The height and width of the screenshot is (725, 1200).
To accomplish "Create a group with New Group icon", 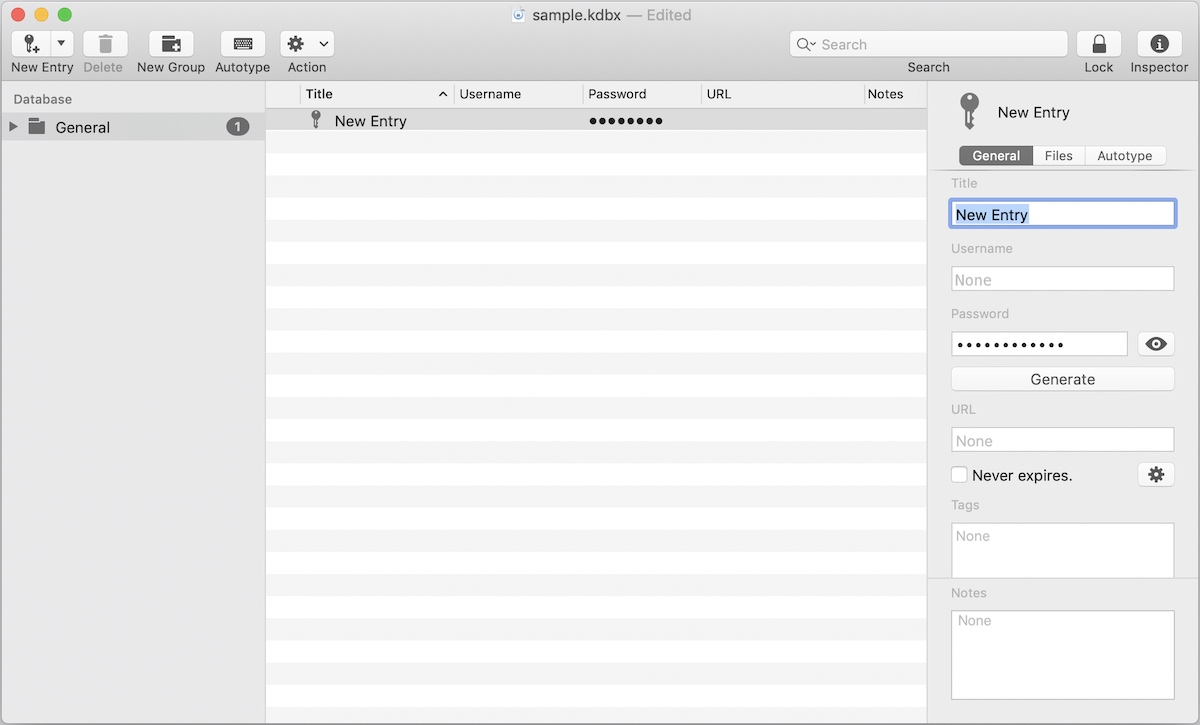I will pos(171,44).
